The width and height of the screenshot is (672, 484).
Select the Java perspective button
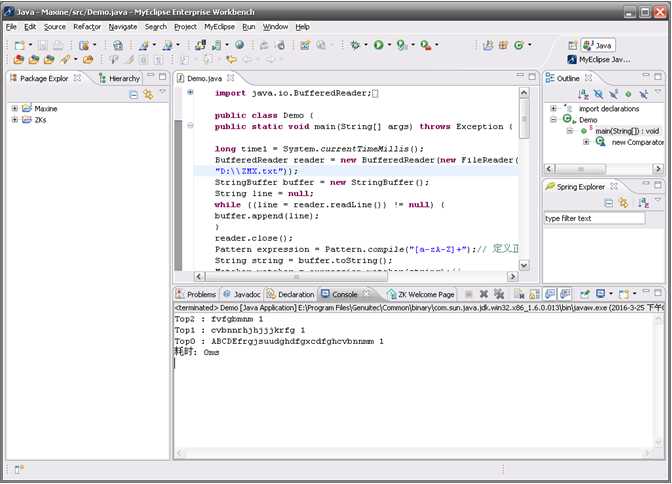598,45
